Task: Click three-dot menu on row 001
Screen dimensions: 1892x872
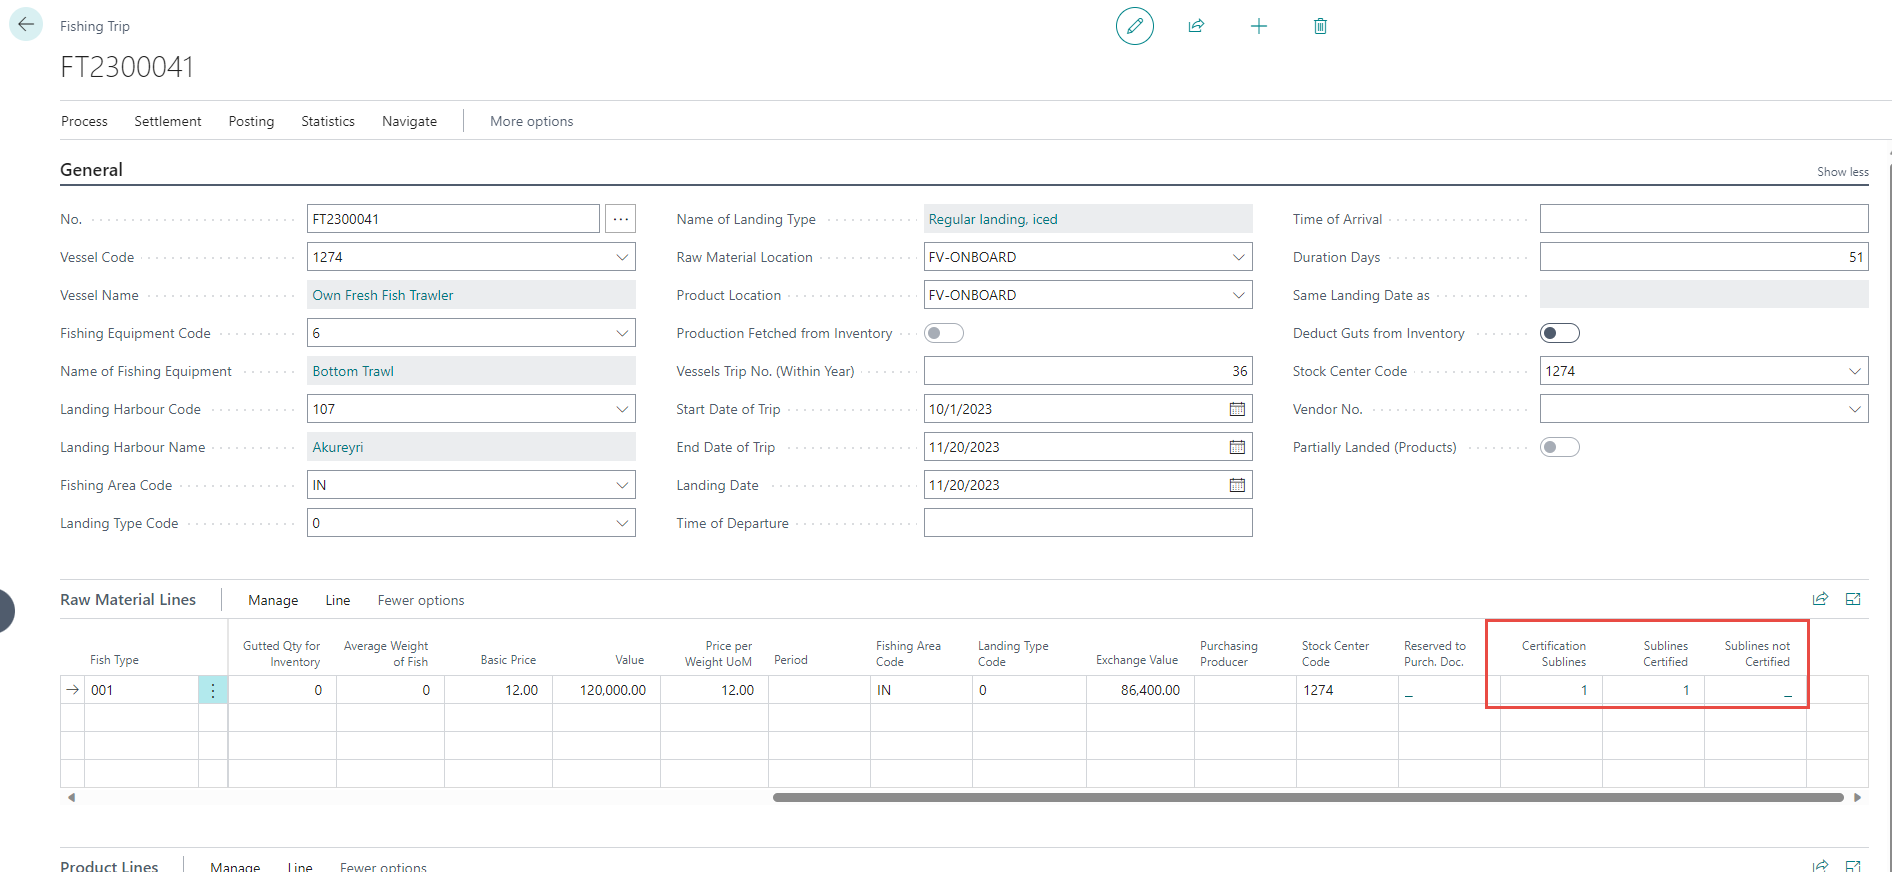Action: point(213,690)
